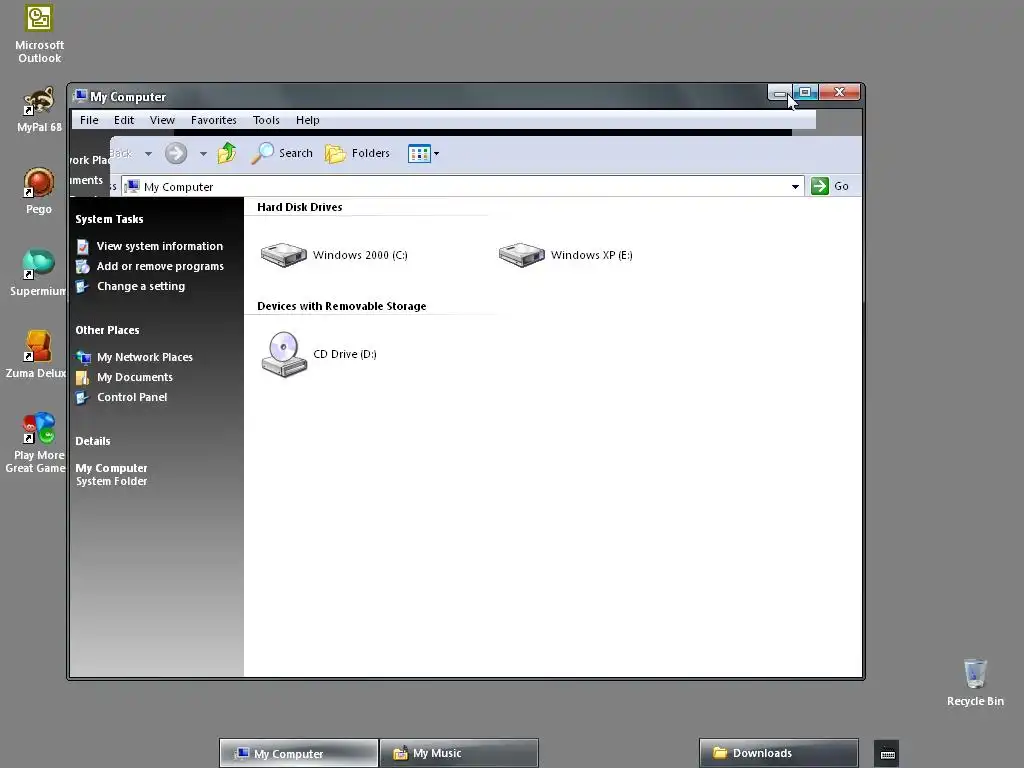Go up one folder level
This screenshot has width=1024, height=768.
pos(227,153)
